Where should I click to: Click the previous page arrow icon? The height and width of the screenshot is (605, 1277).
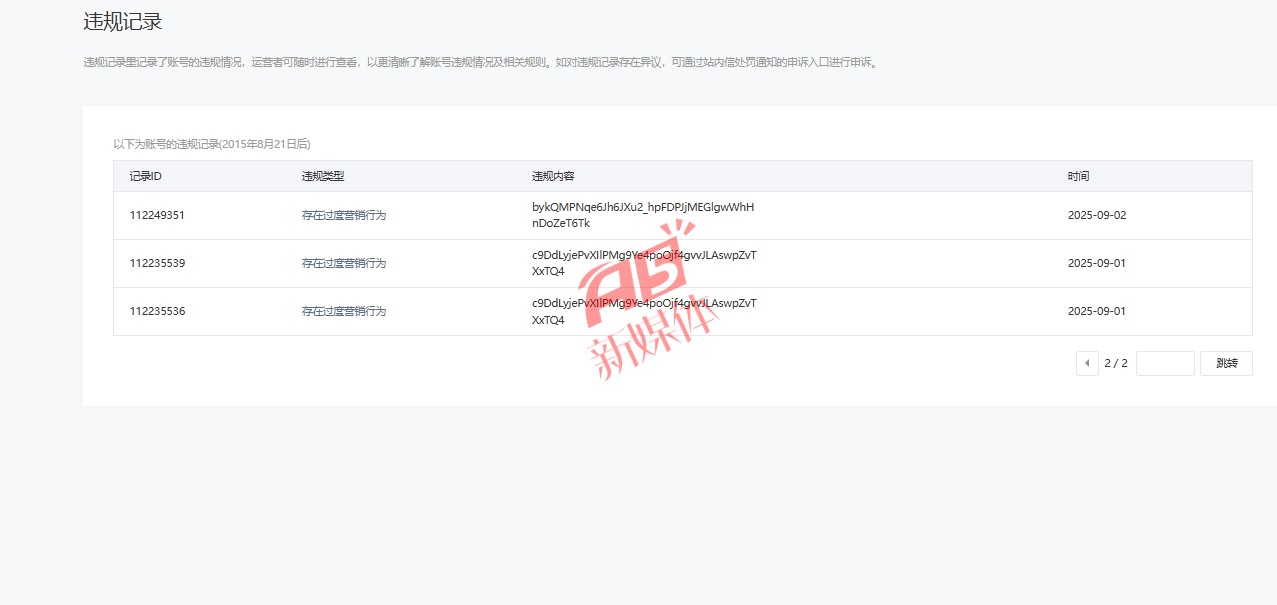1087,364
